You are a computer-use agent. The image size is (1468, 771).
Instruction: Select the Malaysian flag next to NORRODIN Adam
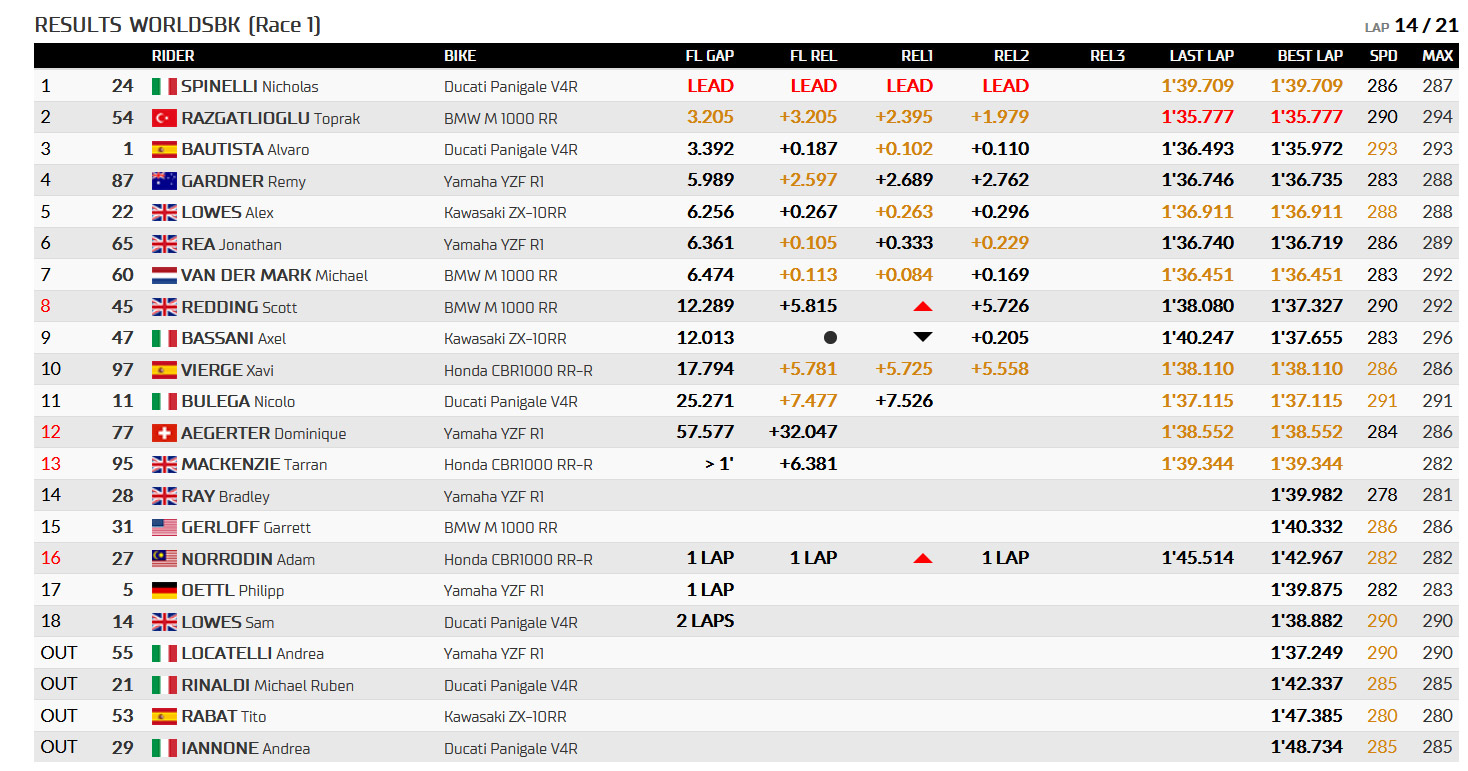(164, 559)
